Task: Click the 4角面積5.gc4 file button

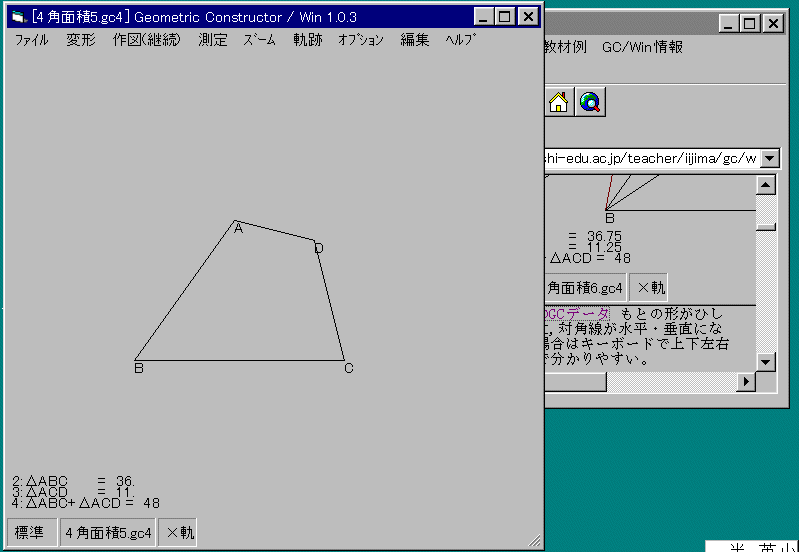Action: [x=108, y=533]
